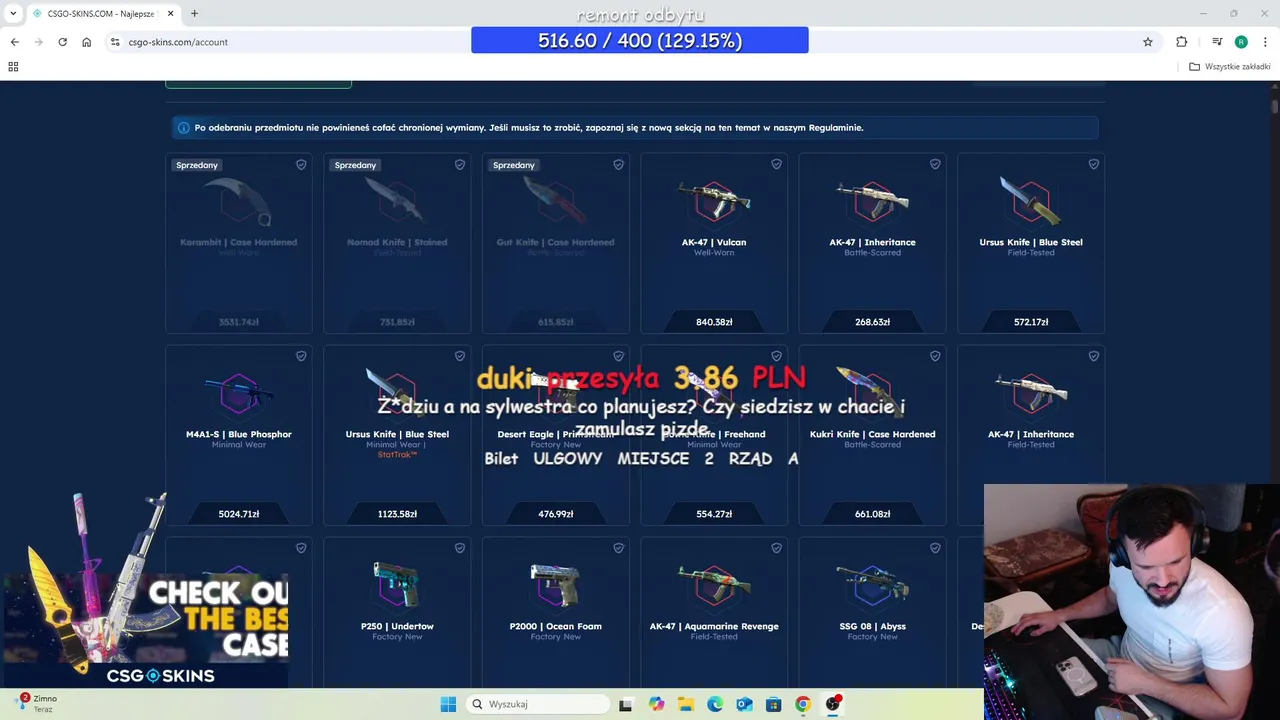Click the Sprzedany badge on Karambit card

click(197, 165)
